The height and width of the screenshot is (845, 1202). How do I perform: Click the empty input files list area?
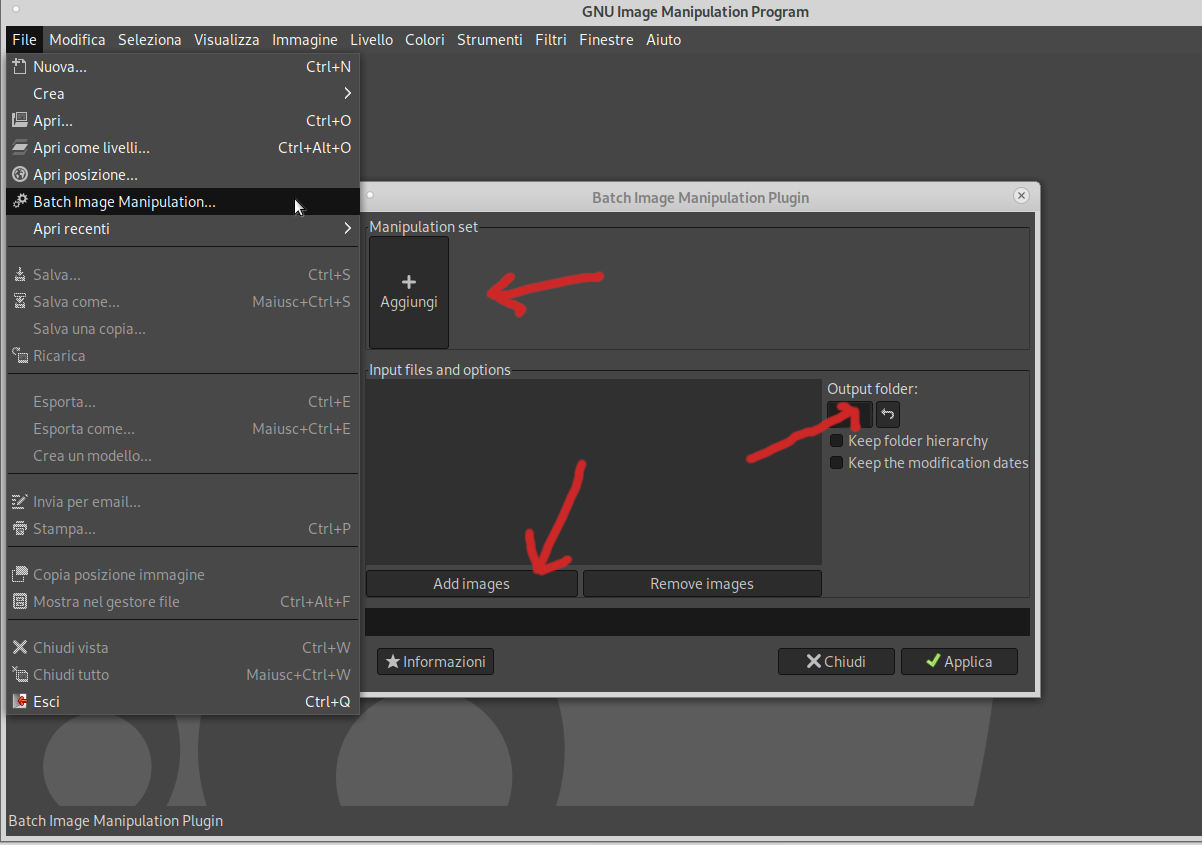pyautogui.click(x=593, y=472)
